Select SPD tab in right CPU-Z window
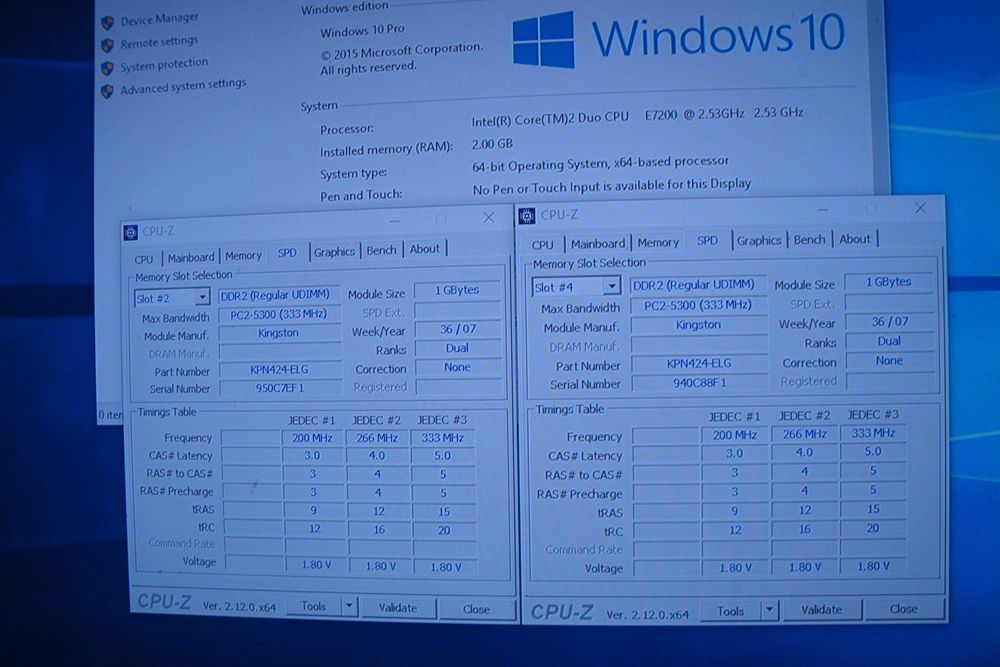 pyautogui.click(x=707, y=240)
